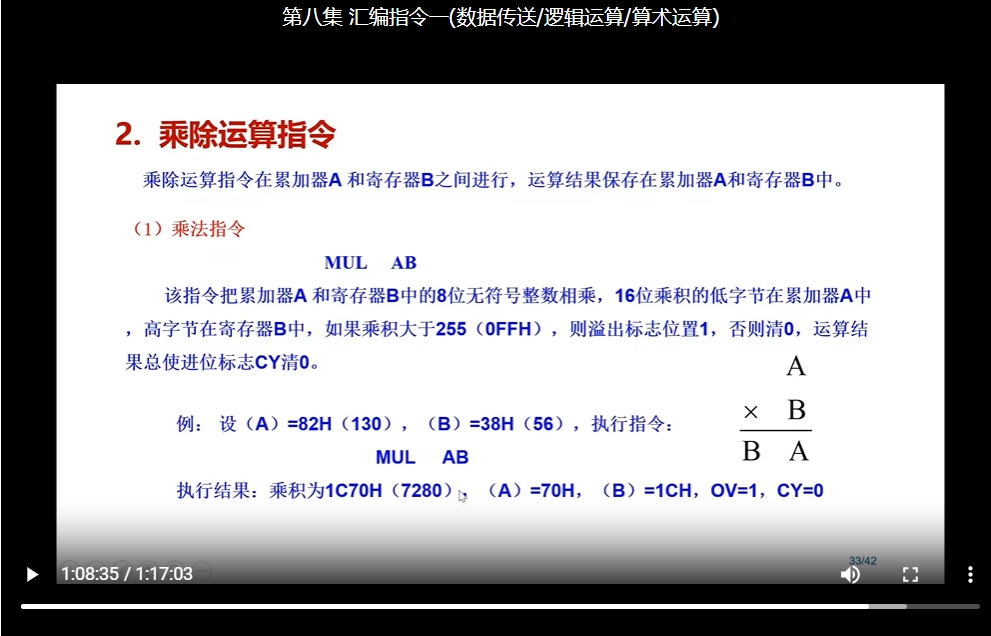Screen dimensions: 991x636
Task: Click the slide heading 2. 乘除运算指令
Action: [225, 134]
